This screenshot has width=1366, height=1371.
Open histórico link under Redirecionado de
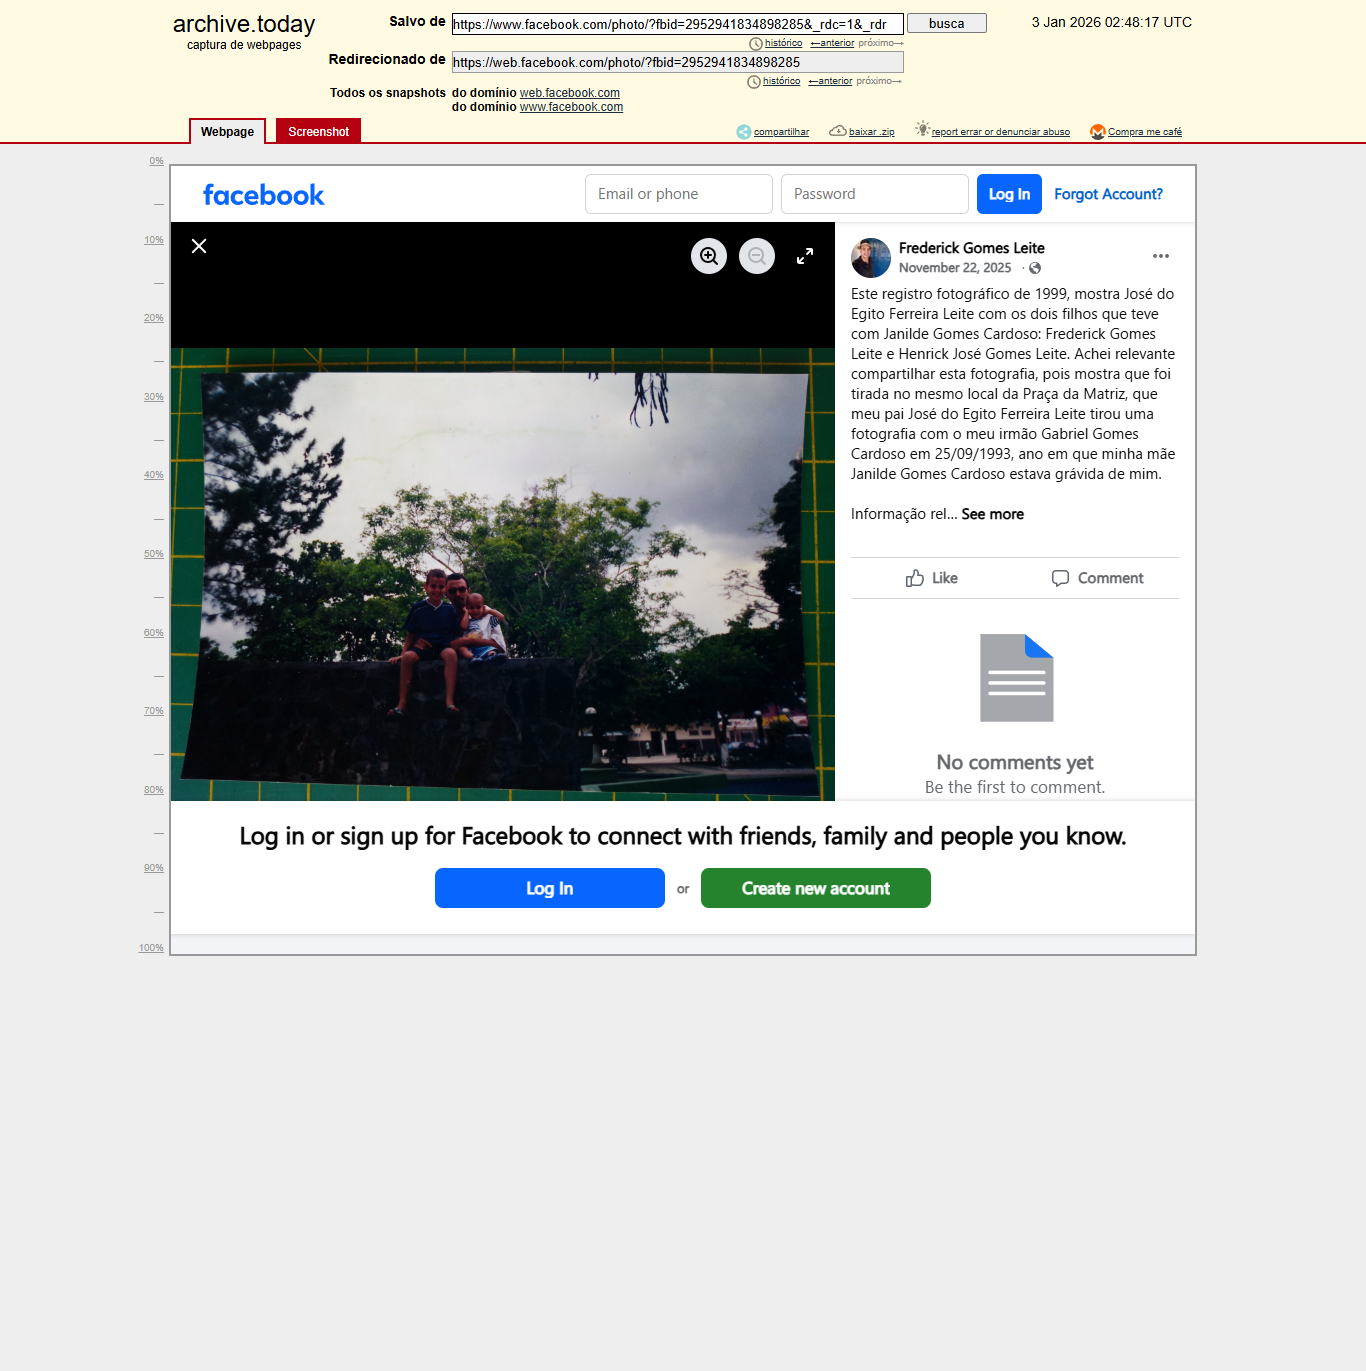782,81
